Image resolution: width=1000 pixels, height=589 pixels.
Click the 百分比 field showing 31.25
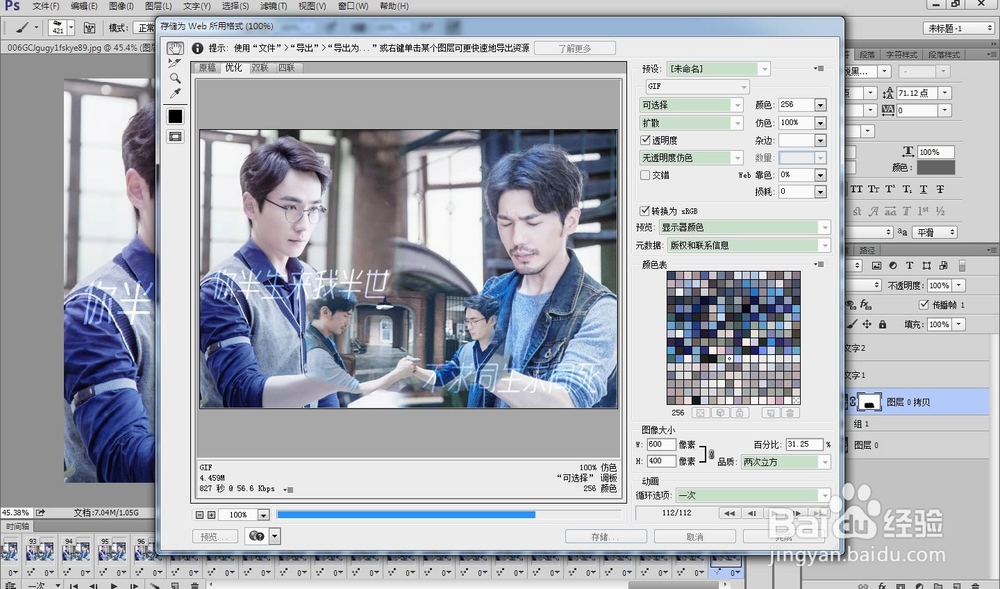click(804, 444)
